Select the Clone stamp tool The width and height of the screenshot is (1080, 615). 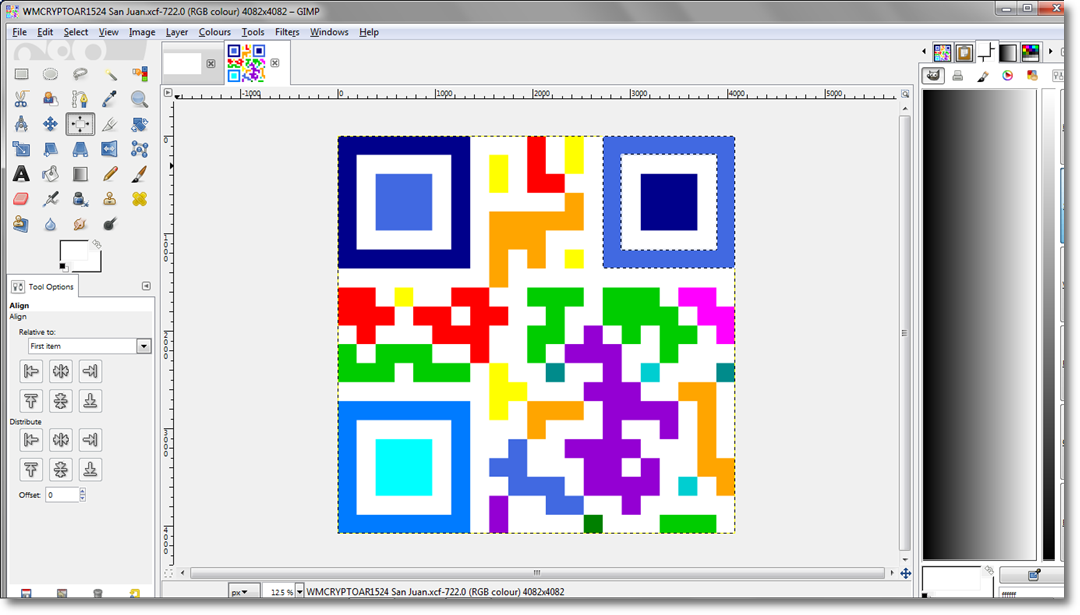(110, 199)
